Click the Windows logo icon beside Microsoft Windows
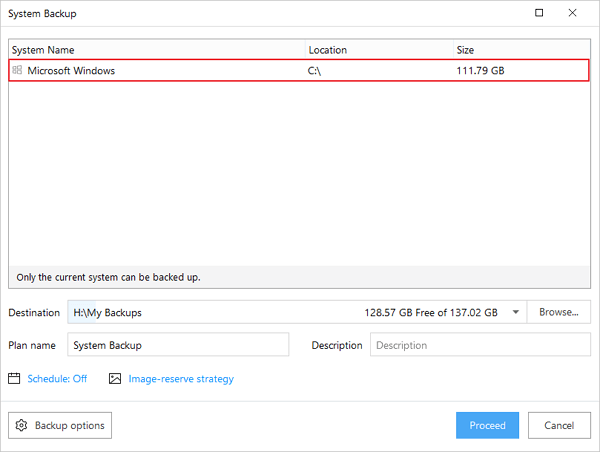This screenshot has height=452, width=600. pos(17,70)
